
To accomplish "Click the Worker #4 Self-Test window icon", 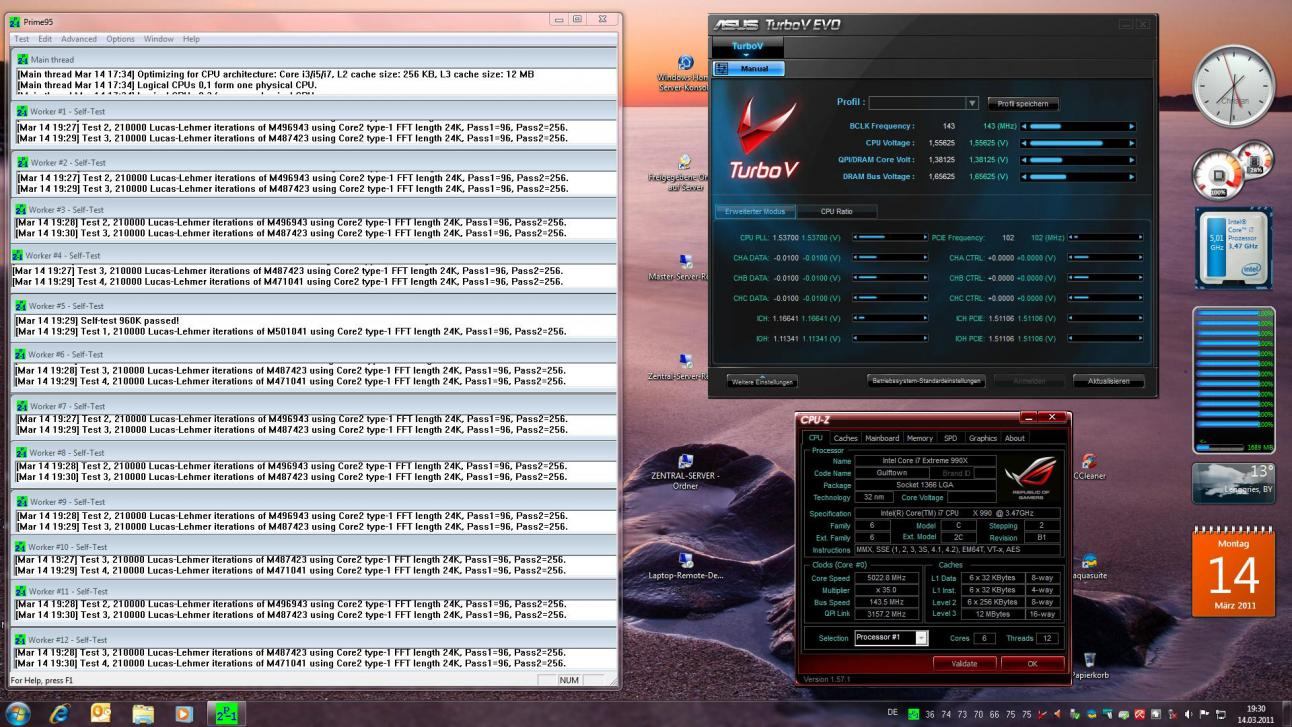I will [17, 256].
